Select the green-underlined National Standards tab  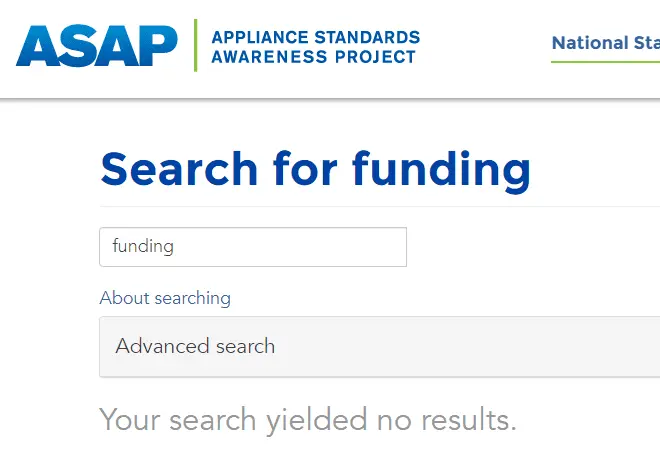pos(605,43)
